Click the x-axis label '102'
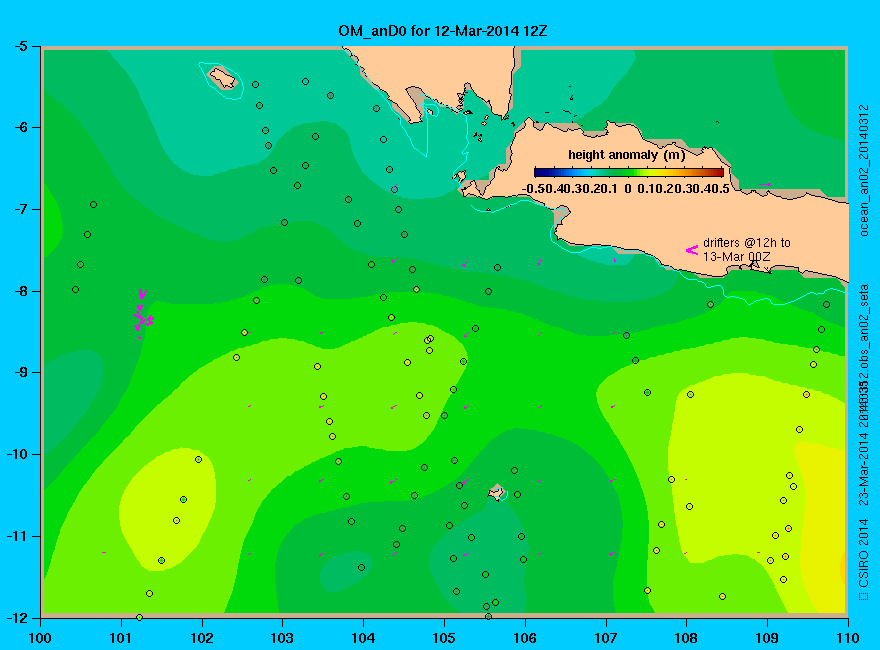 pos(201,638)
